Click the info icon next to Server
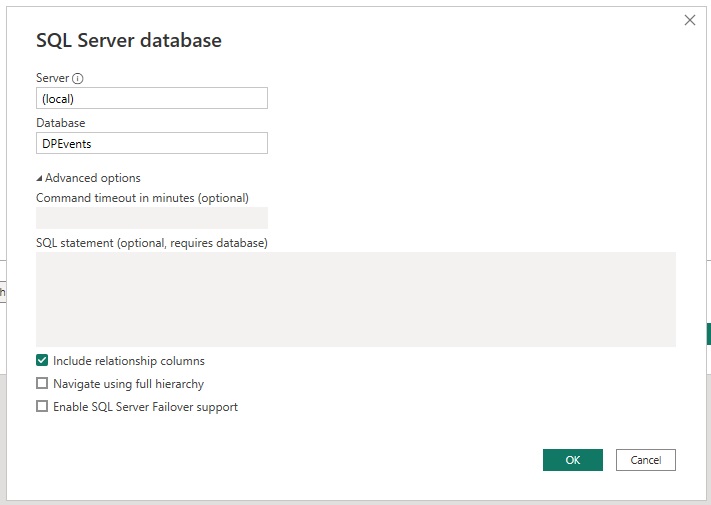Screen dimensions: 711x505 (78, 78)
